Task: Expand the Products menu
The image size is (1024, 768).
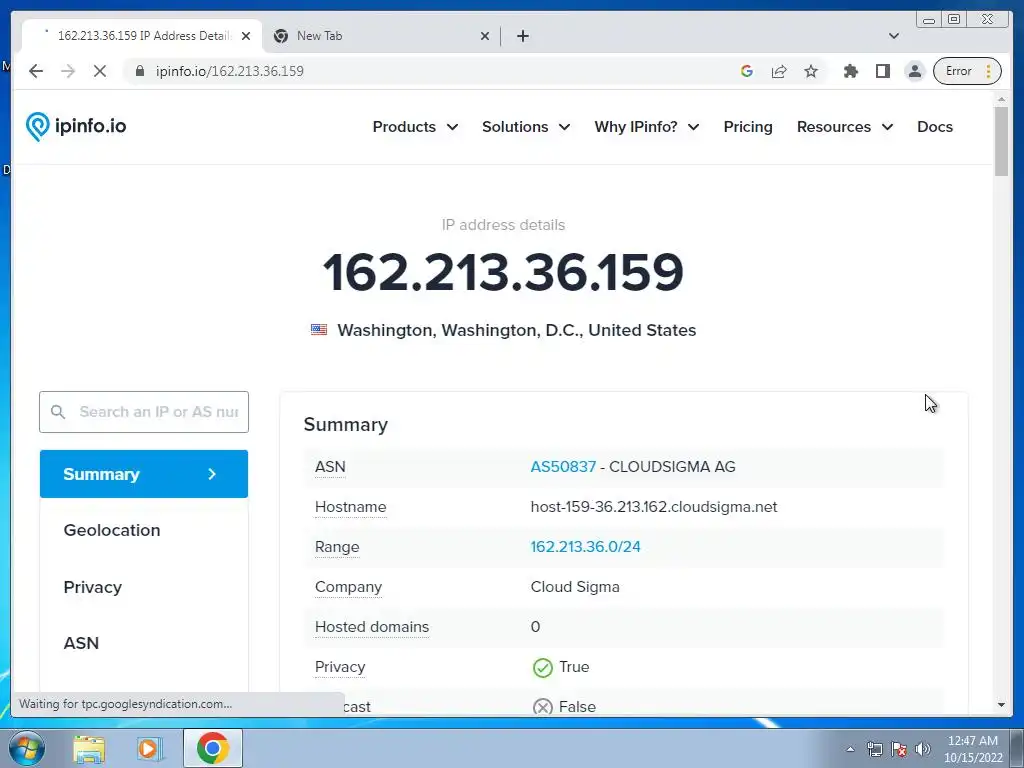Action: click(x=415, y=127)
